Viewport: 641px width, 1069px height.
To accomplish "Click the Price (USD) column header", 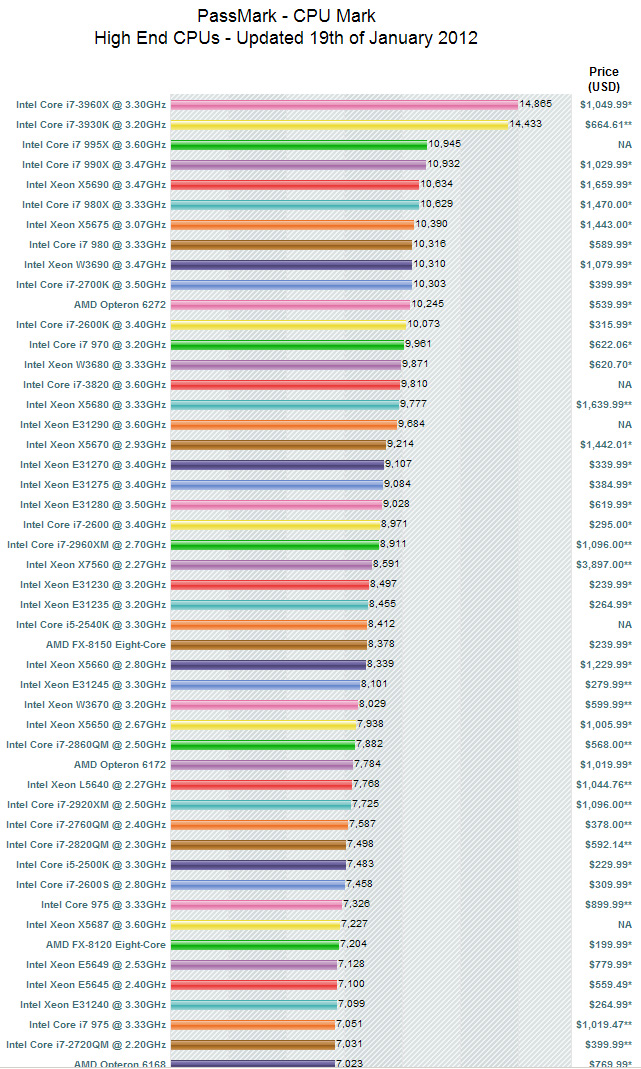I will point(604,79).
